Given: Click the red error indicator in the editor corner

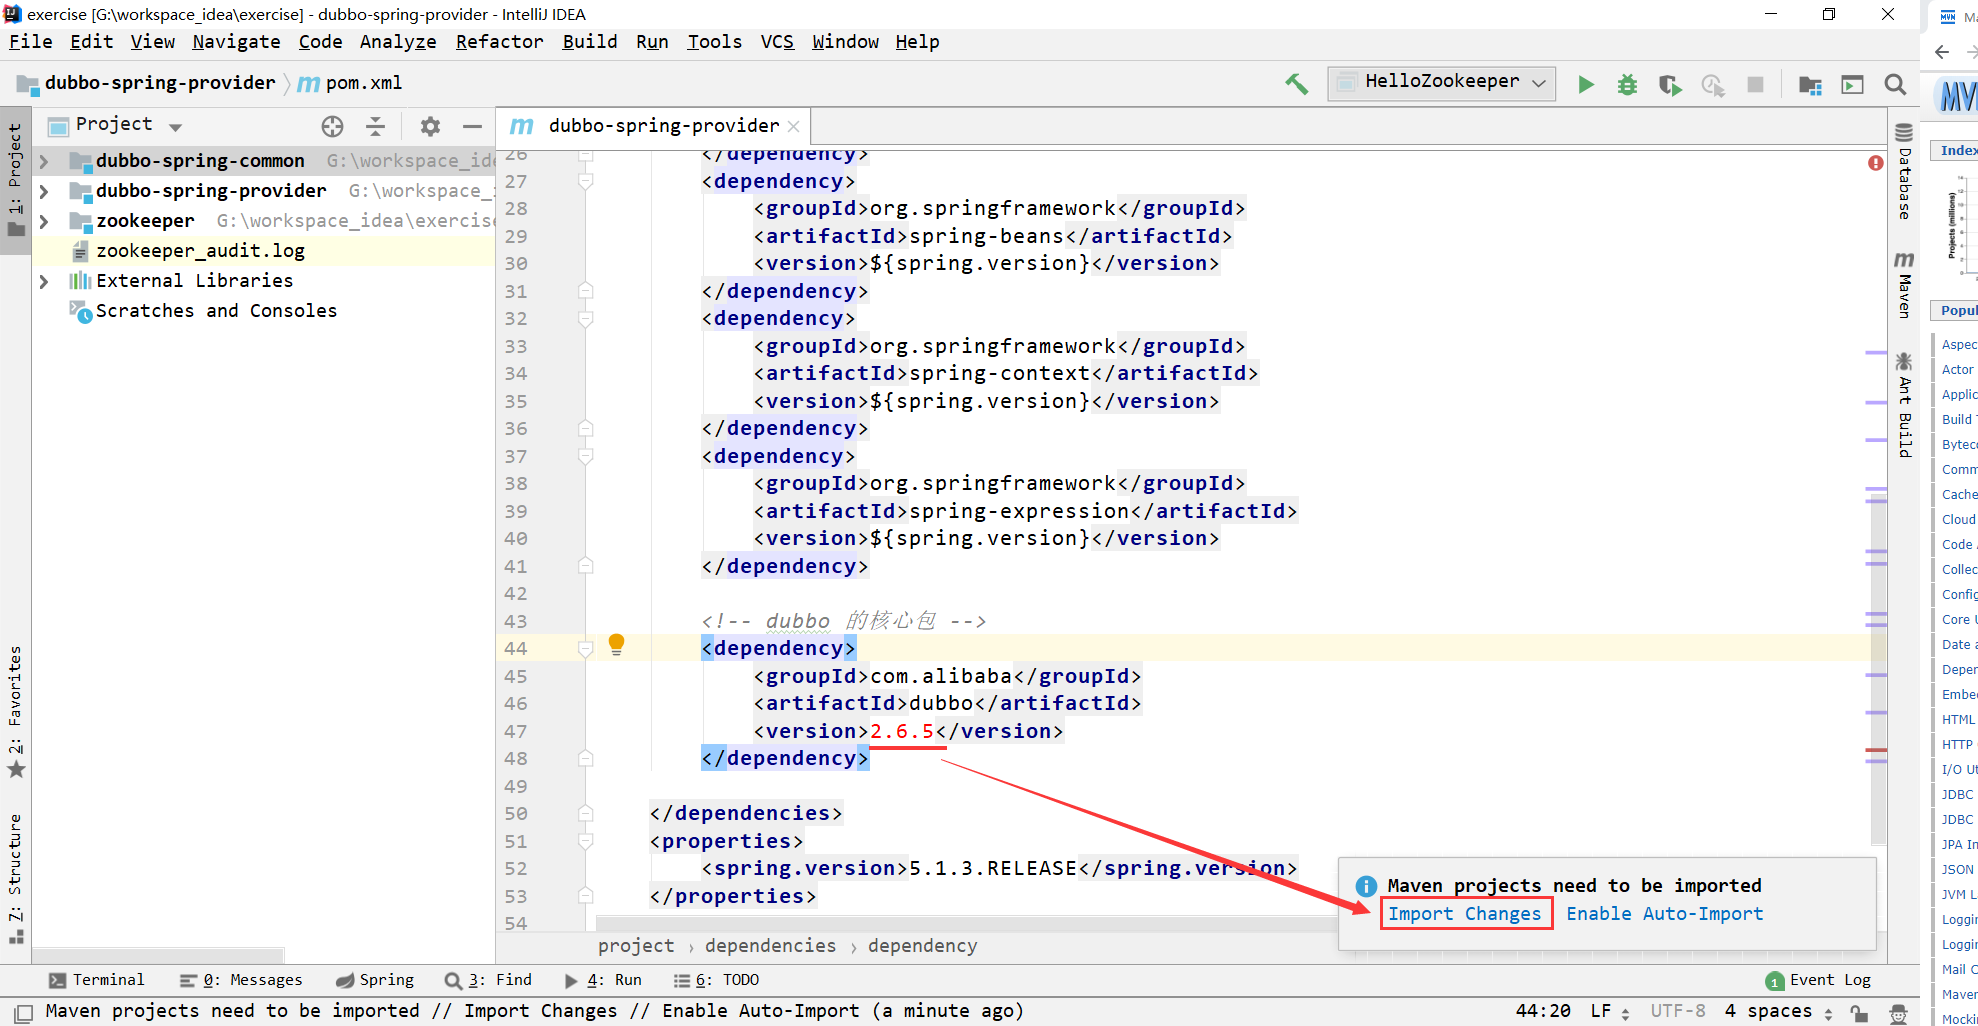Looking at the screenshot, I should click(1876, 163).
